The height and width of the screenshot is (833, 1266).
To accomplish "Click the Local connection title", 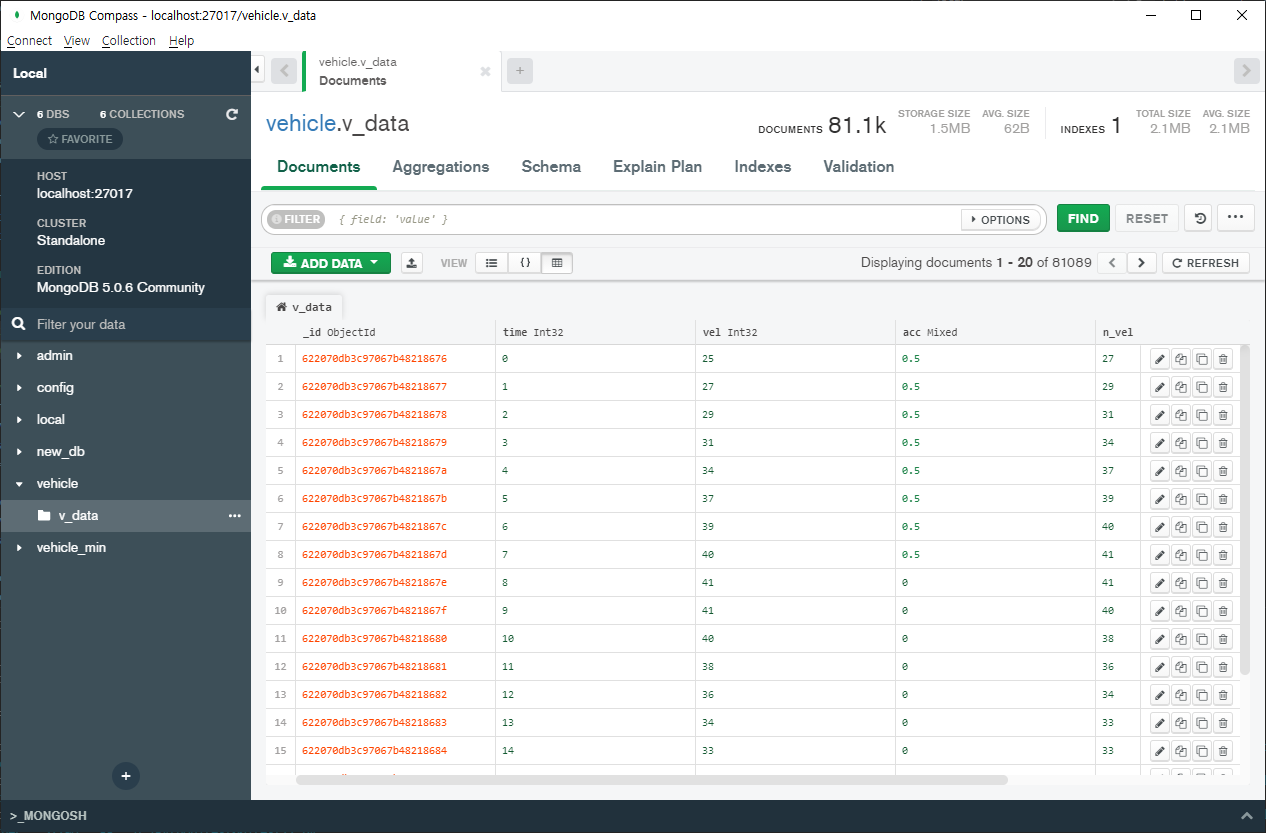I will [x=30, y=73].
